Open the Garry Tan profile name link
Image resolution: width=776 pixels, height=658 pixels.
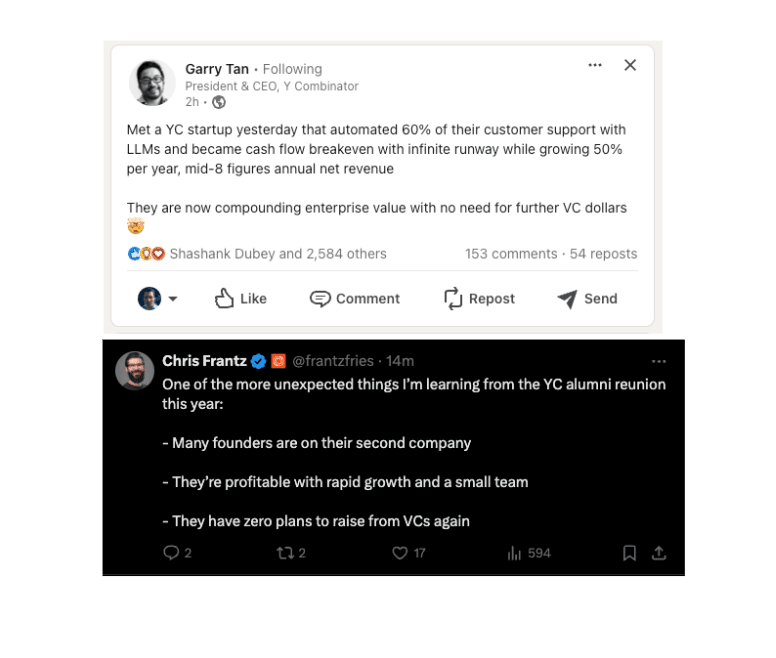click(x=216, y=69)
